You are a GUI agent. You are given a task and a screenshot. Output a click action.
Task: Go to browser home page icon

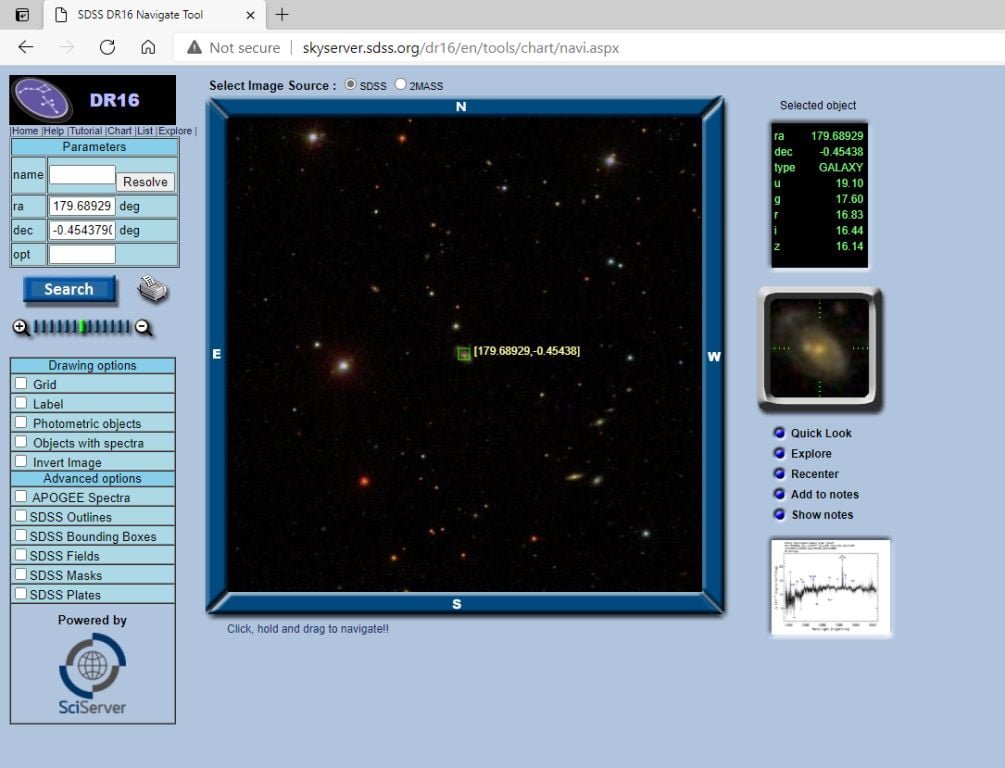coord(148,47)
